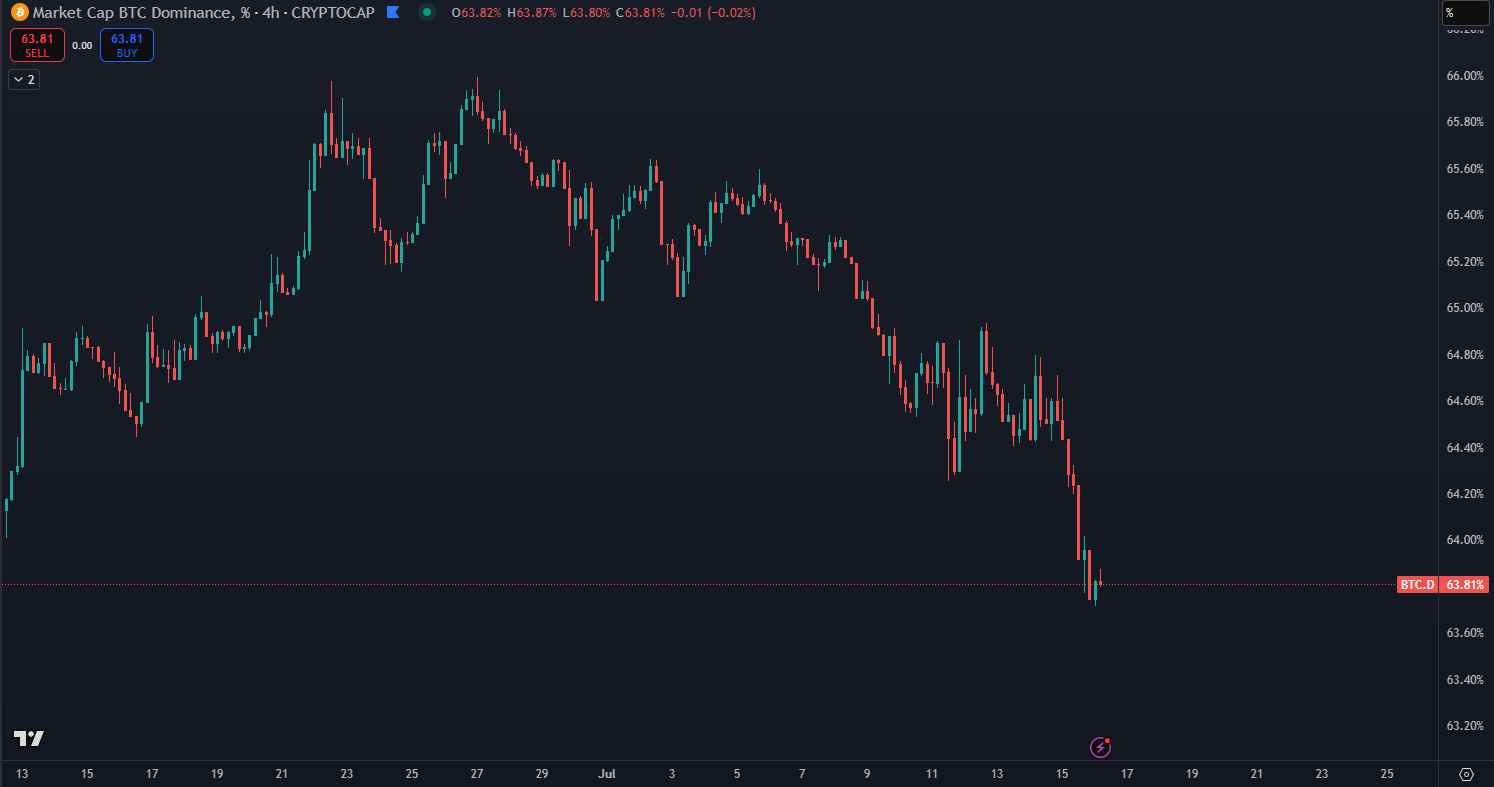The width and height of the screenshot is (1494, 787).
Task: Click the OHLC values in the legend
Action: point(603,13)
